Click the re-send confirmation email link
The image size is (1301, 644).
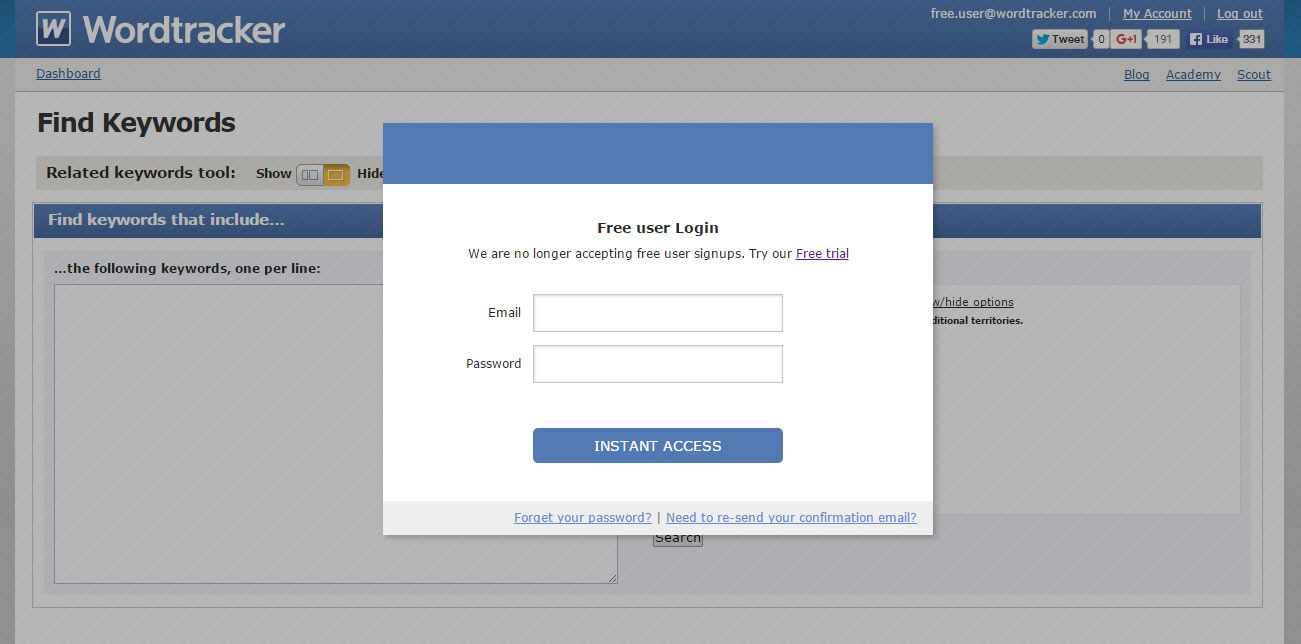coord(790,517)
